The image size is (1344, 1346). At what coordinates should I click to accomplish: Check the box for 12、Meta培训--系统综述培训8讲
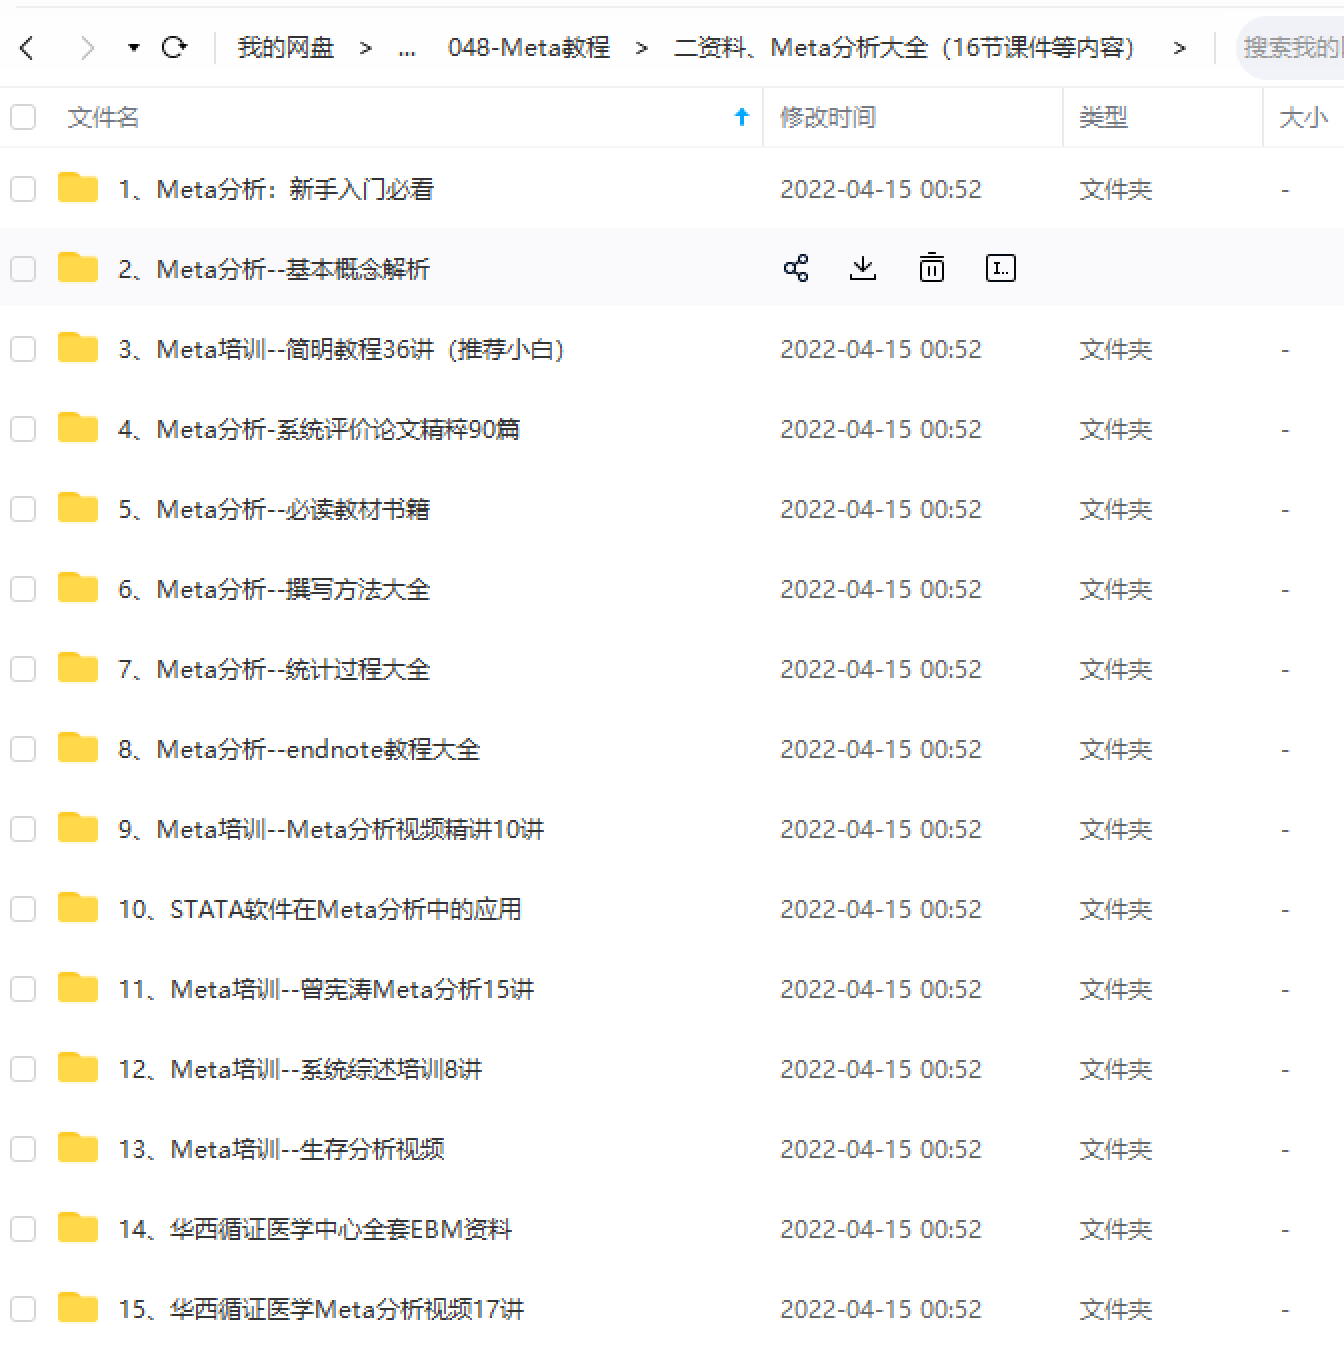click(x=23, y=1069)
